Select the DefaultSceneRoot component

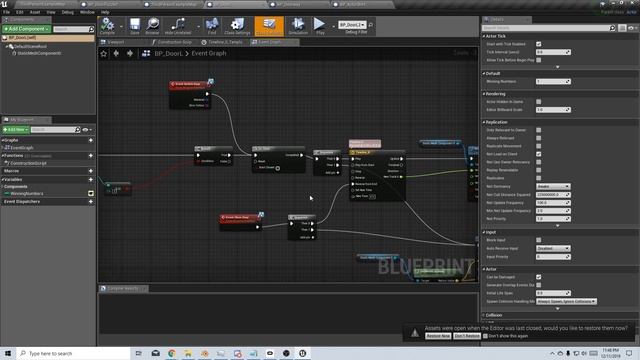pyautogui.click(x=30, y=47)
